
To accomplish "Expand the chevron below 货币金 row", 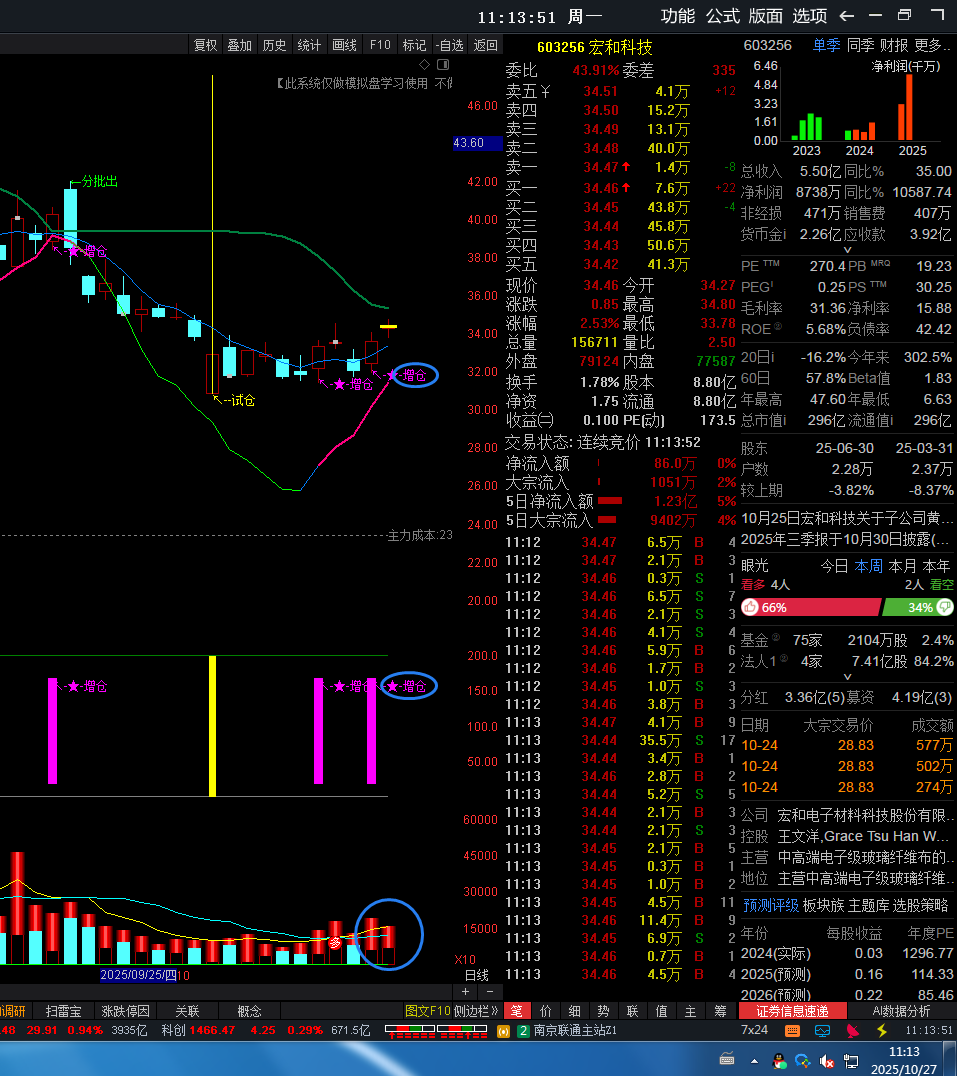I will click(x=848, y=251).
